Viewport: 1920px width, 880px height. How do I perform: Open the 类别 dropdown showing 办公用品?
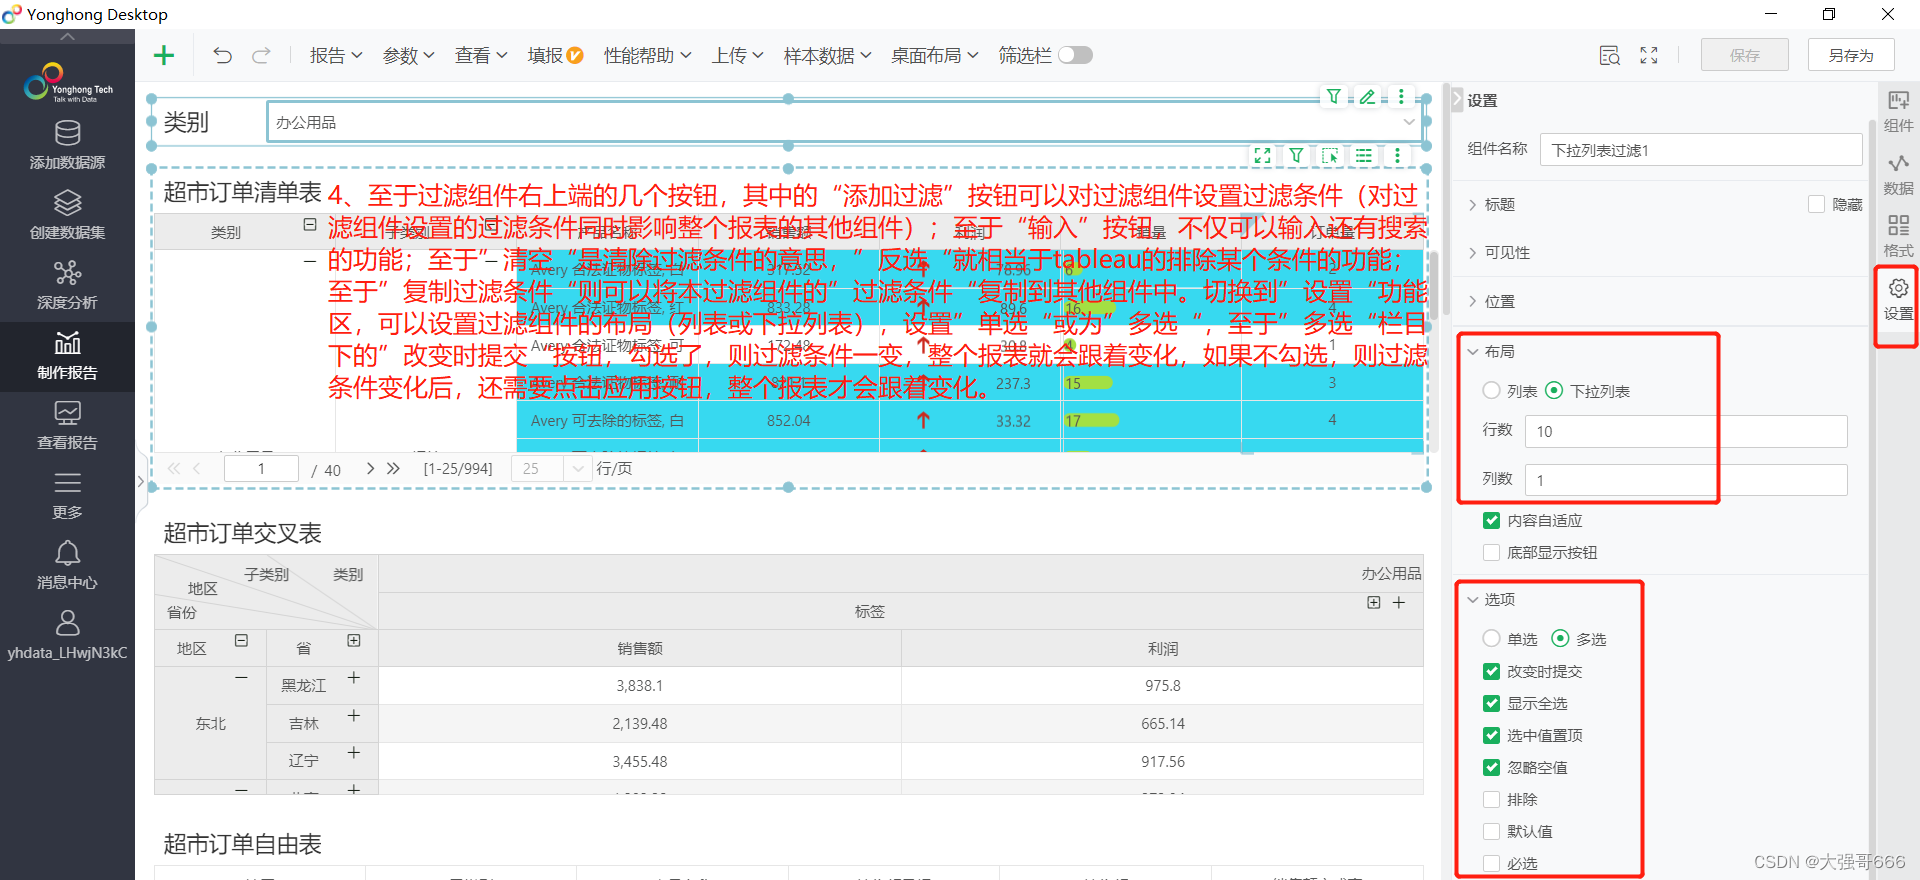point(846,122)
